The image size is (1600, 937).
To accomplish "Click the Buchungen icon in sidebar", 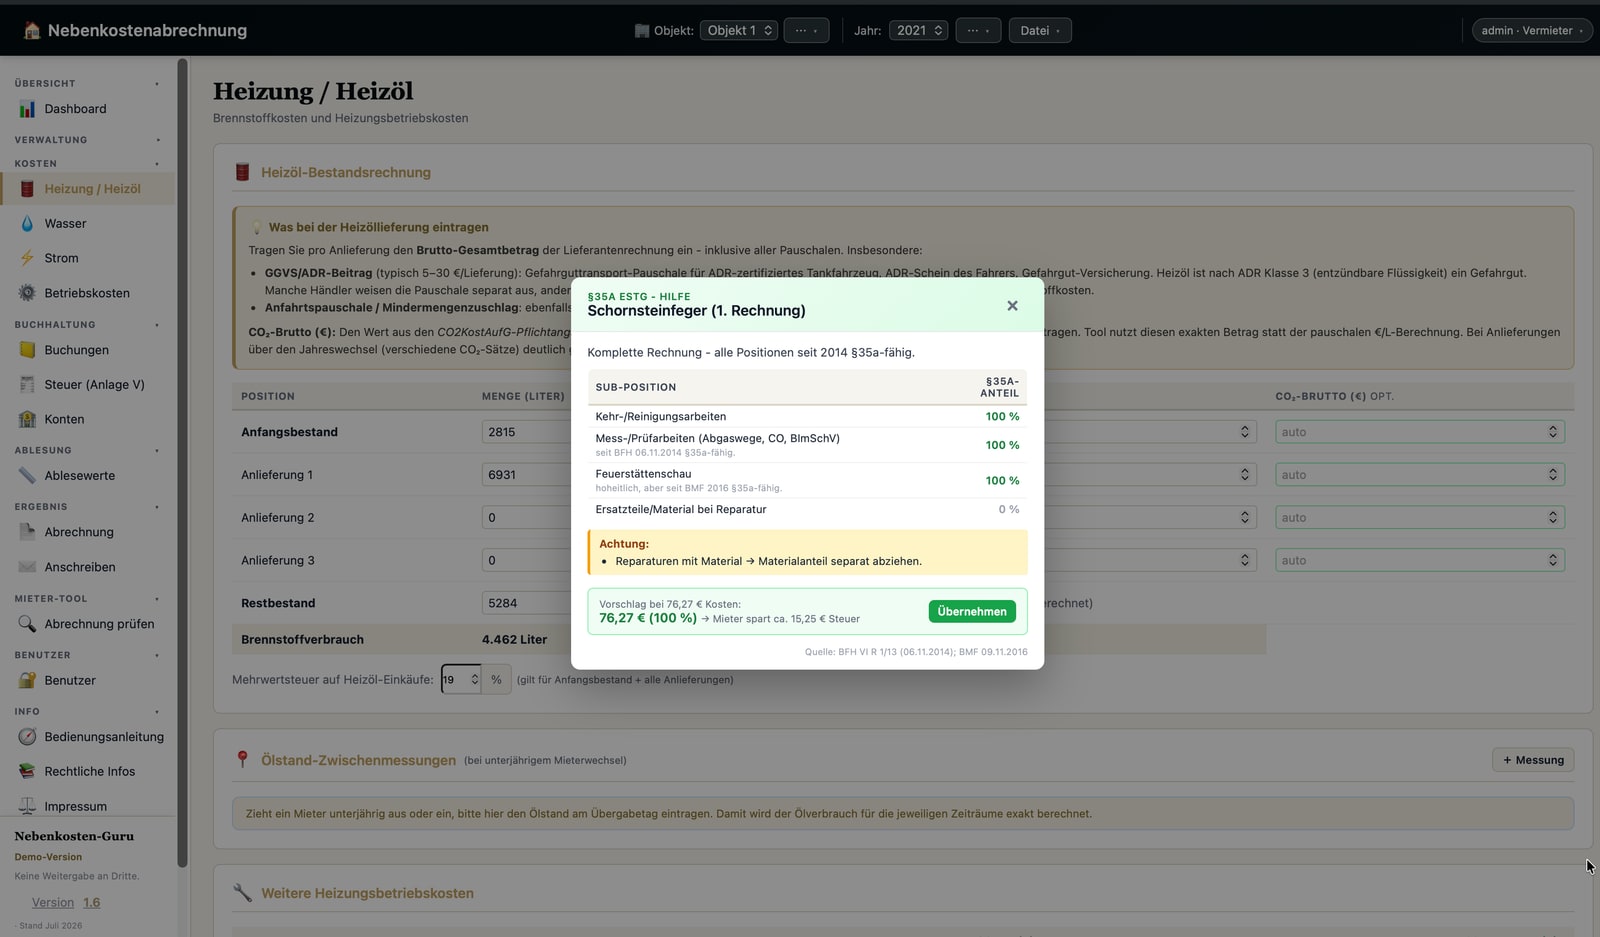I will [x=27, y=350].
